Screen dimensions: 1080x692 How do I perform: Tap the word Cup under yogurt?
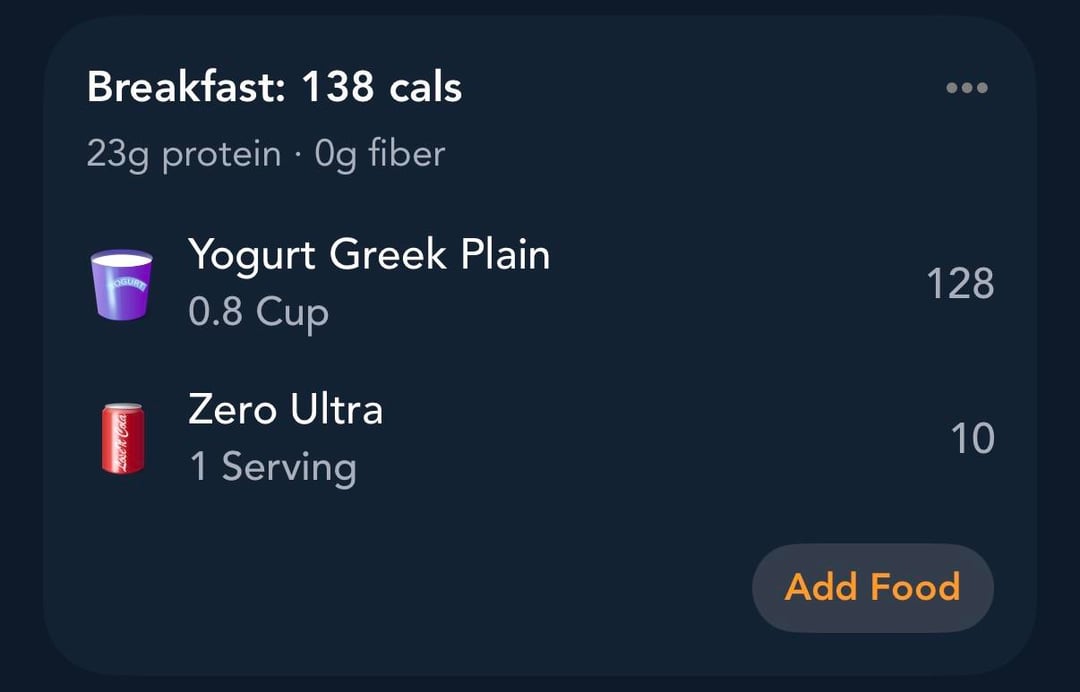coord(292,312)
